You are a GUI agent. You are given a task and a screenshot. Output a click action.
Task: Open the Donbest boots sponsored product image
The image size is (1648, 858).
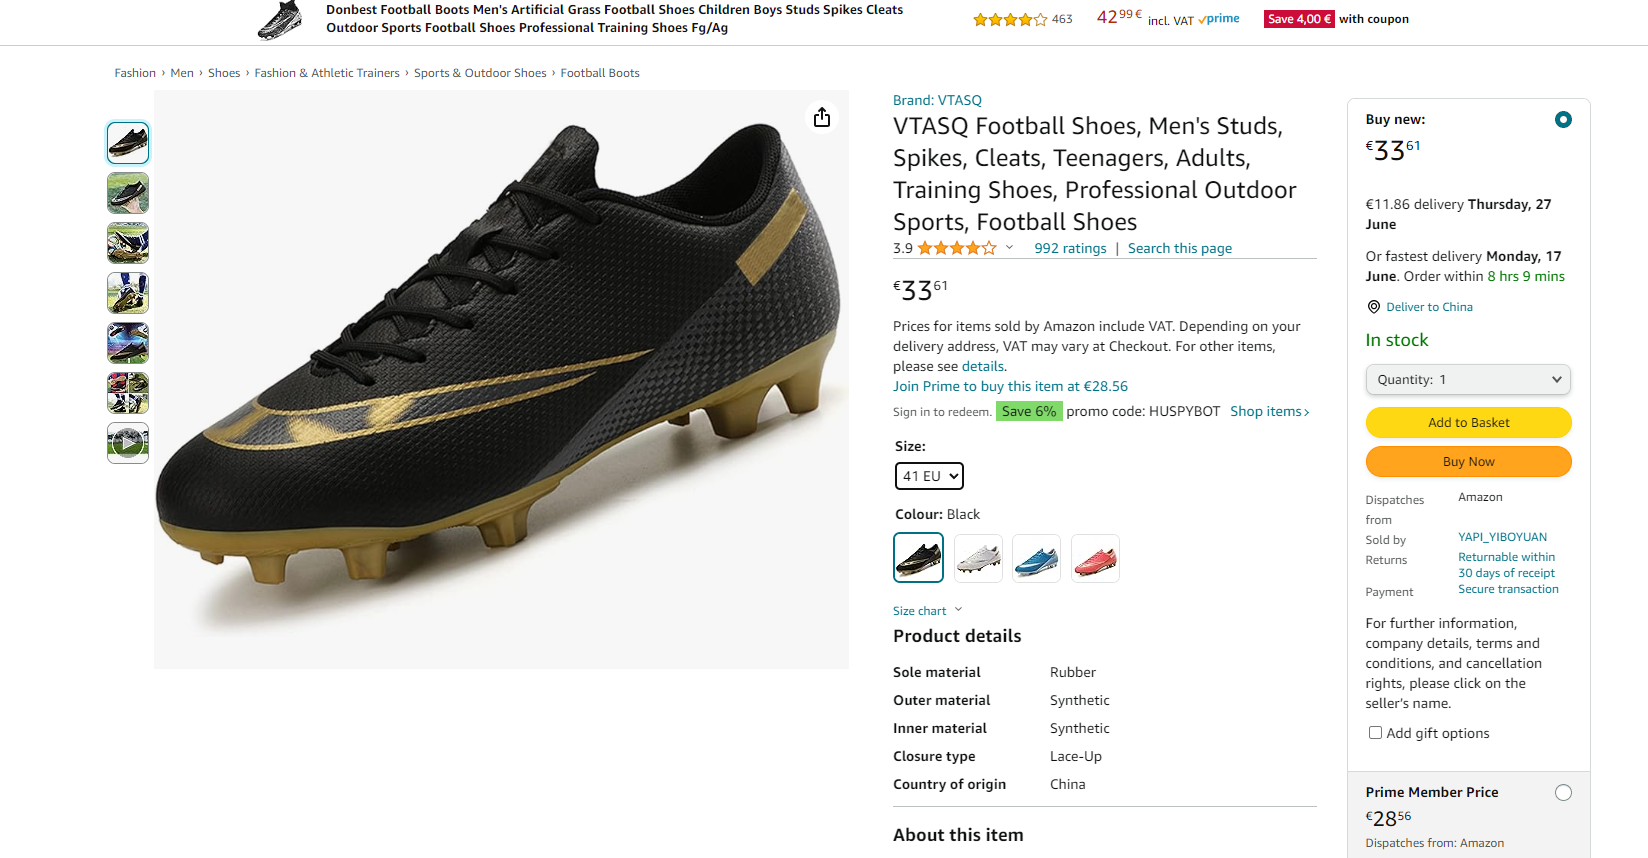coord(279,20)
